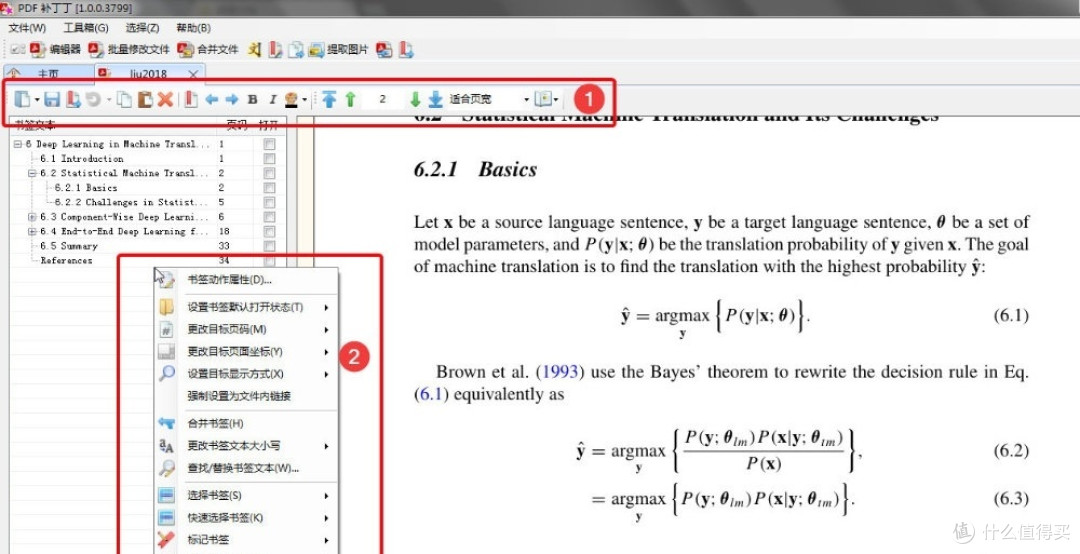Expand the 6.3 Component-Wise Deep Learning node
Screen dimensions: 1080x554
point(32,217)
